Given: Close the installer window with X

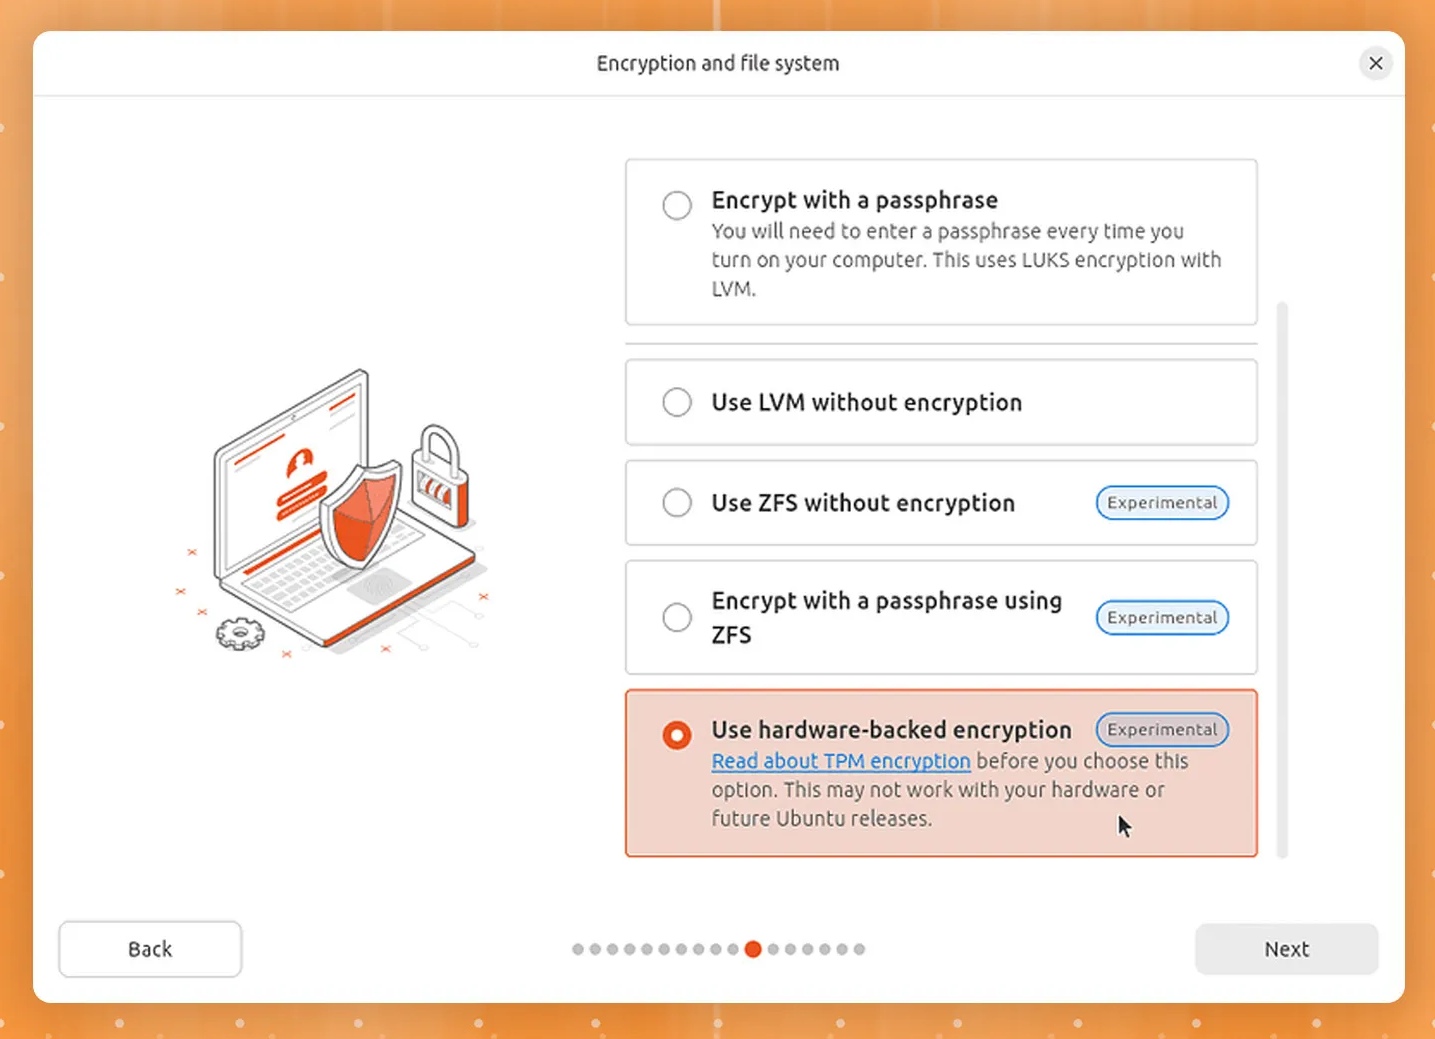Looking at the screenshot, I should pyautogui.click(x=1376, y=63).
